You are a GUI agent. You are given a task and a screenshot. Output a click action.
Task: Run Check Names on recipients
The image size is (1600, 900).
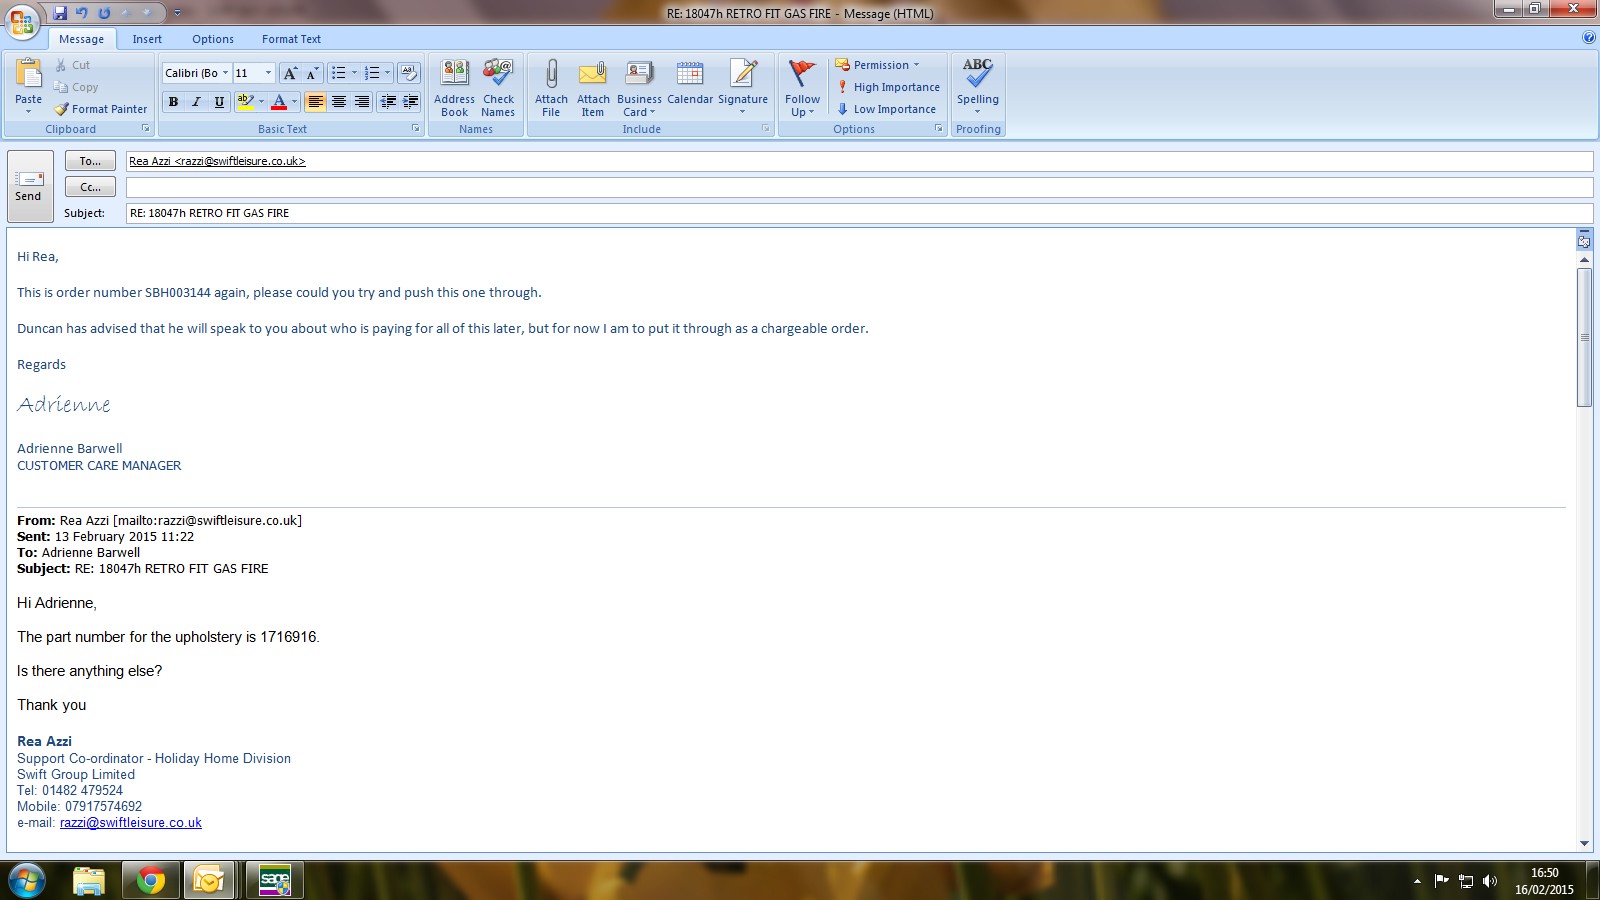498,89
